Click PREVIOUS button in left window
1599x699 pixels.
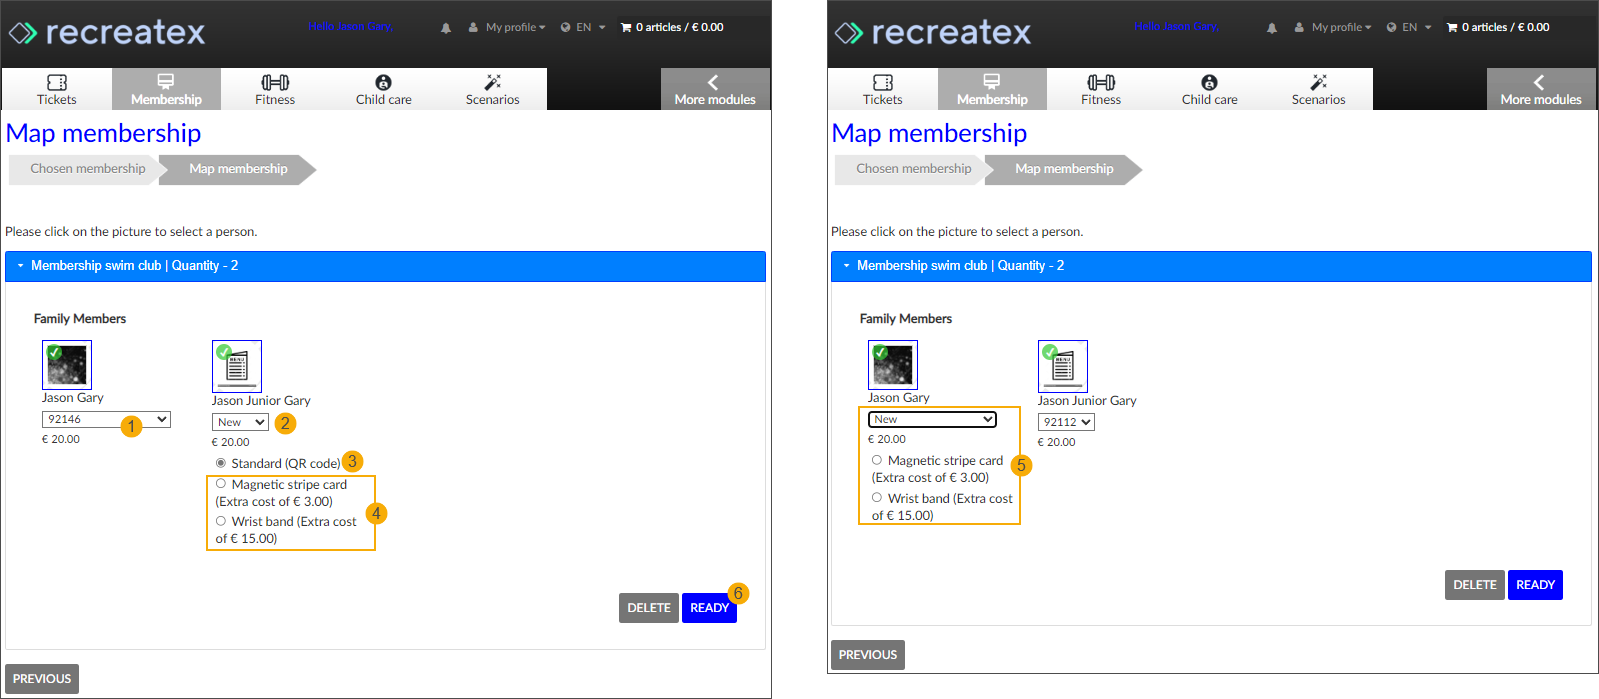pyautogui.click(x=42, y=679)
